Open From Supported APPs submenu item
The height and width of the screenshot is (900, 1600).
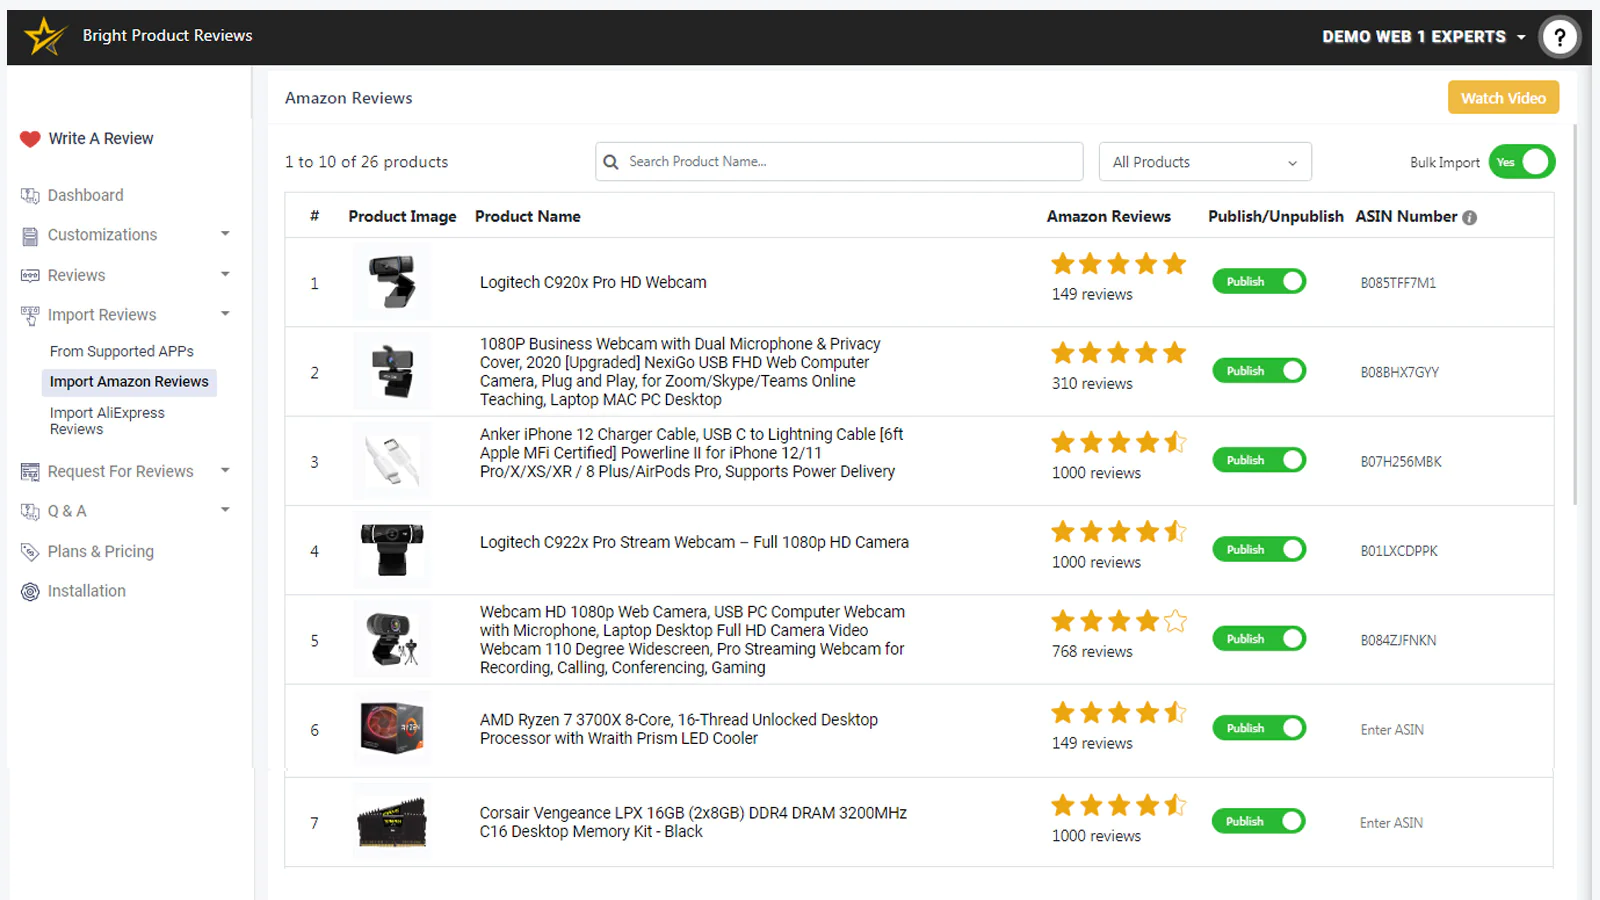coord(122,352)
